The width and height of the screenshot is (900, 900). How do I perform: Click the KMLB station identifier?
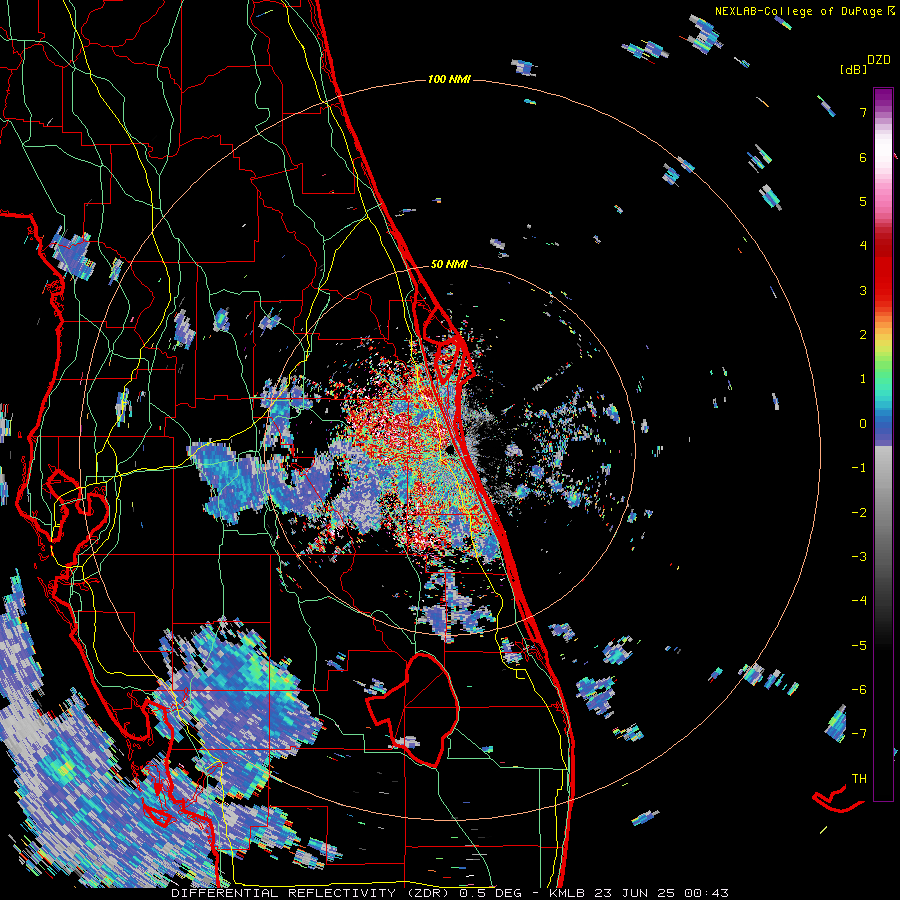click(568, 893)
